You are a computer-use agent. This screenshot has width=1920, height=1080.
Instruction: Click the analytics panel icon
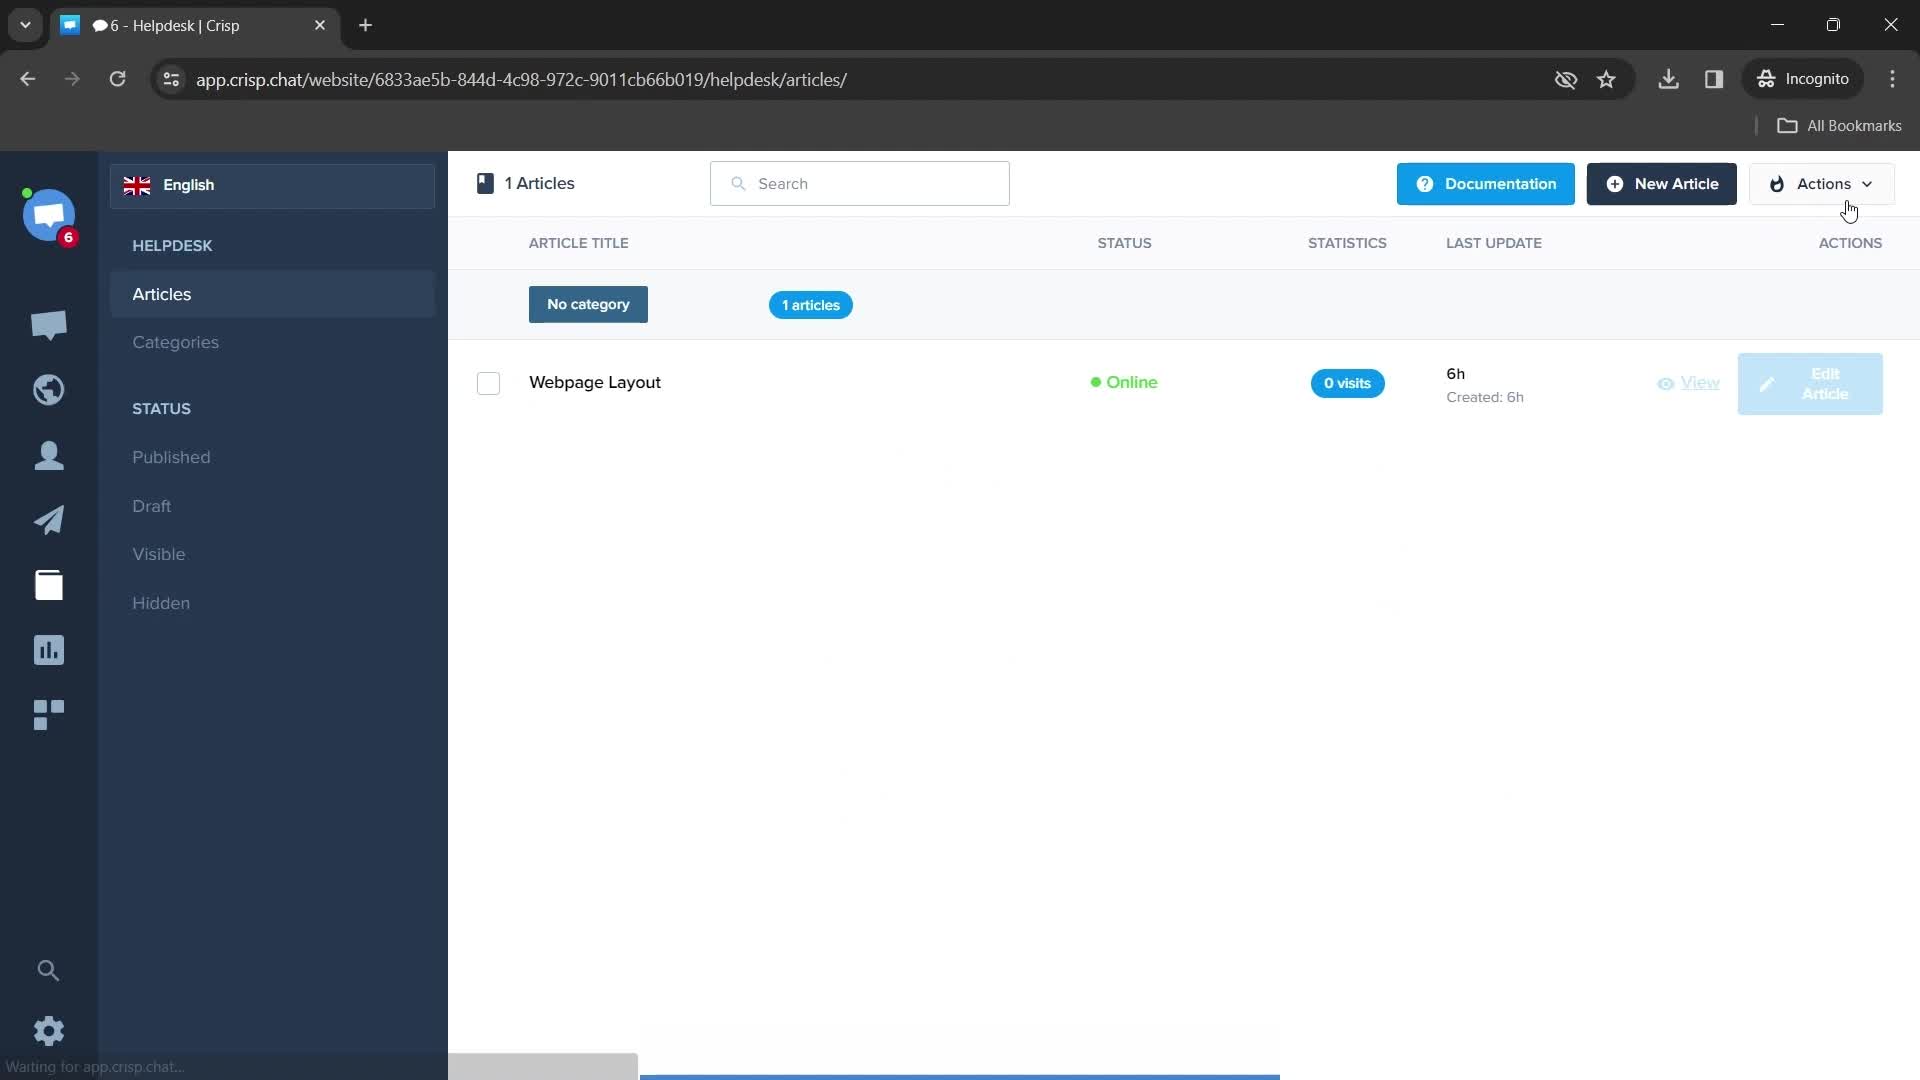click(49, 650)
